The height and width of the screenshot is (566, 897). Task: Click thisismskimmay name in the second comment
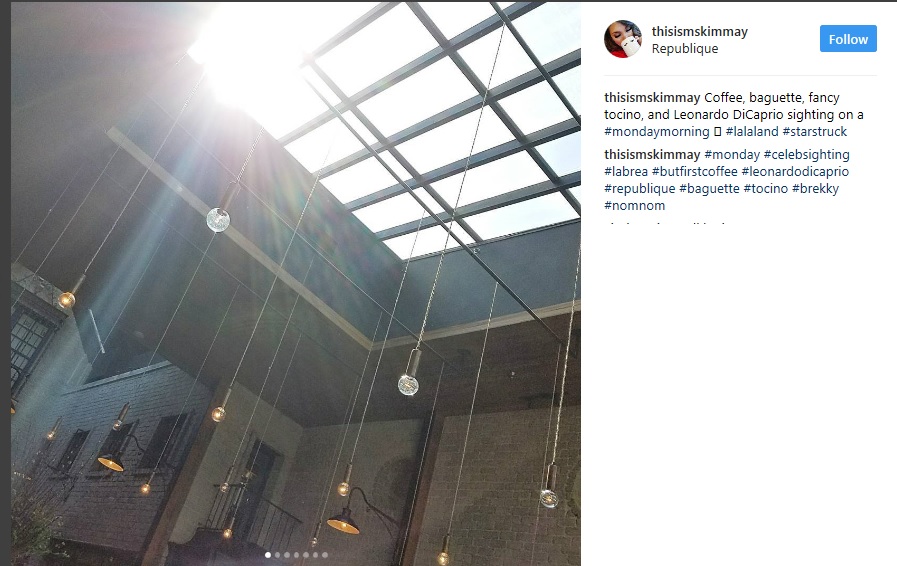[652, 155]
